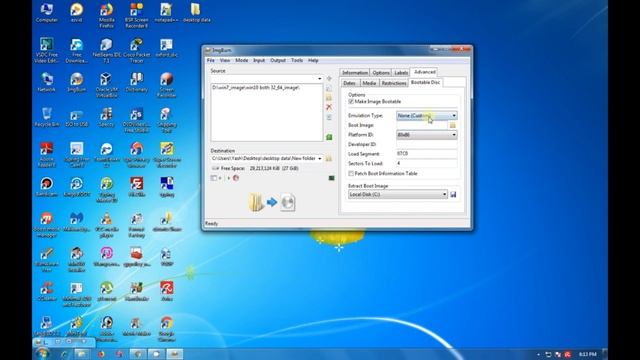Open the Extract Boot Image drive dropdown

tap(398, 194)
